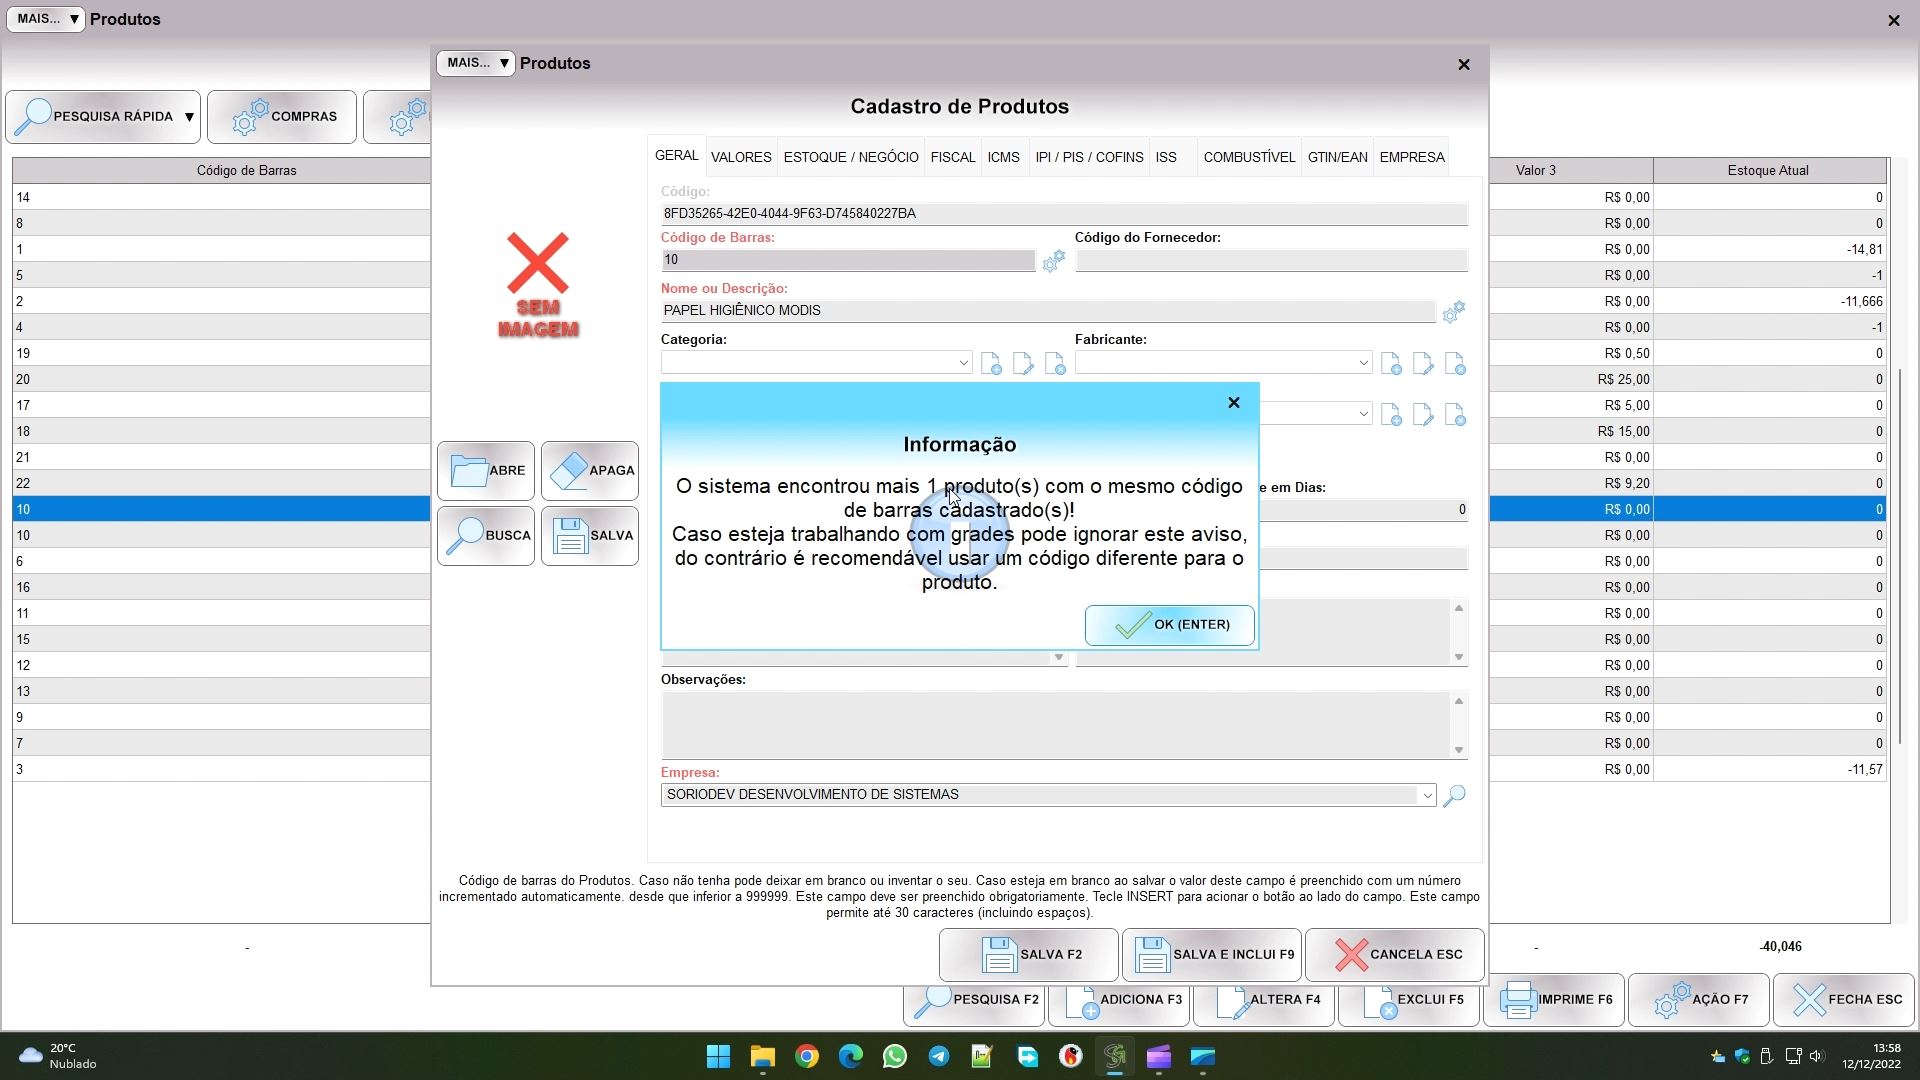This screenshot has height=1080, width=1920.
Task: Click the BUSCA magnifier button
Action: tap(486, 536)
